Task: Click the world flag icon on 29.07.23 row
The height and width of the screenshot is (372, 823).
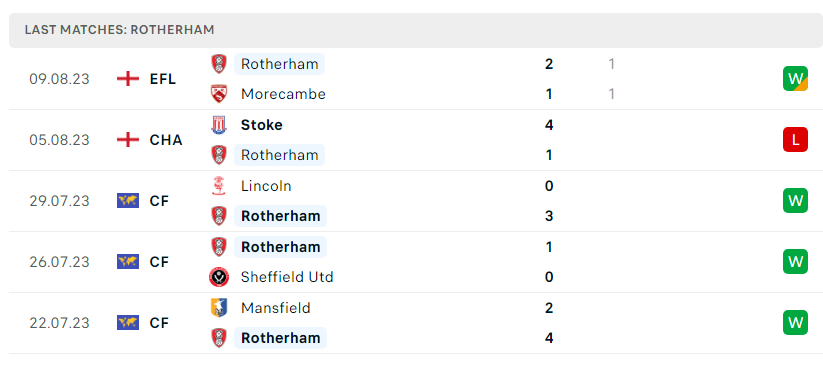Action: click(x=128, y=201)
